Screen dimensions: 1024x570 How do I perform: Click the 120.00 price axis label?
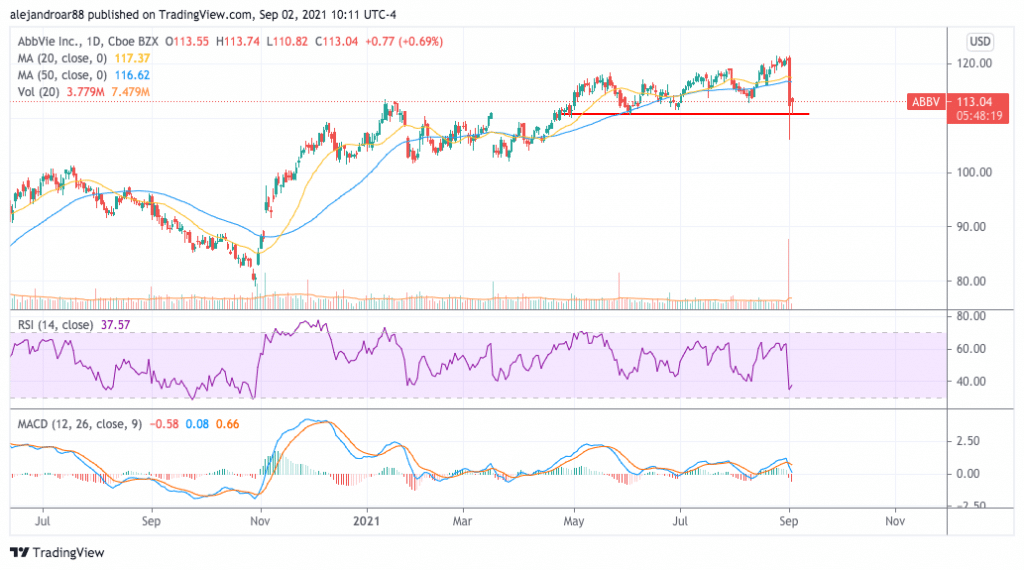(x=974, y=63)
